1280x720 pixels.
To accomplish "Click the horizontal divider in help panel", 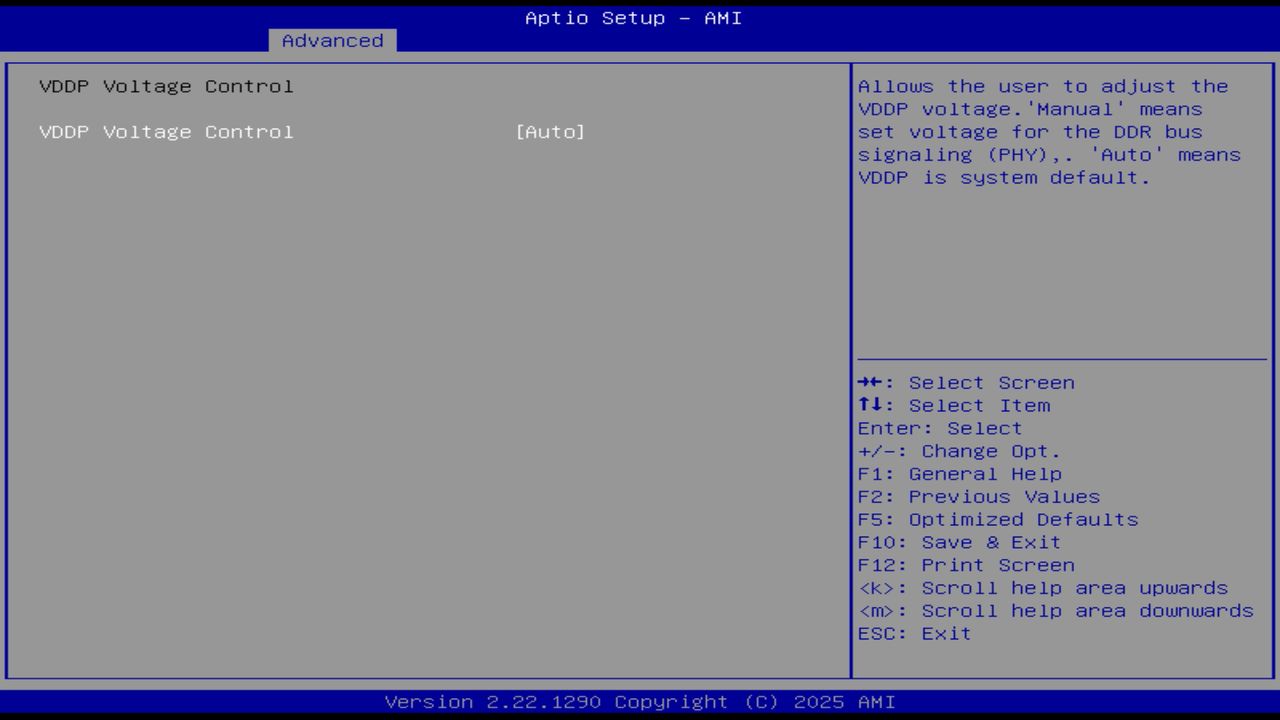I will (1062, 355).
